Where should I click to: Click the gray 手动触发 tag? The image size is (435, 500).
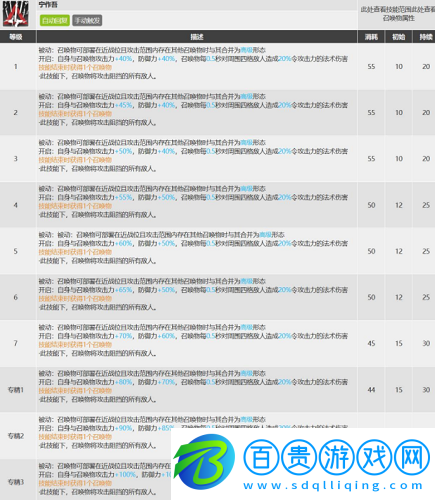point(87,21)
